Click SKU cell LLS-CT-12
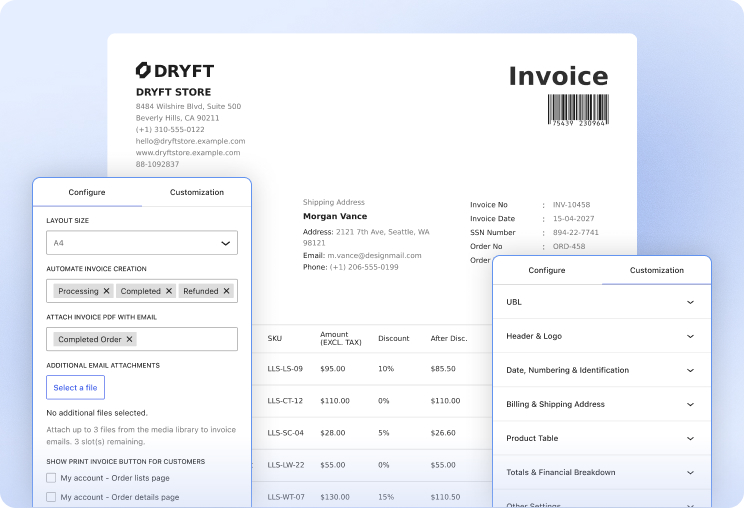 285,401
